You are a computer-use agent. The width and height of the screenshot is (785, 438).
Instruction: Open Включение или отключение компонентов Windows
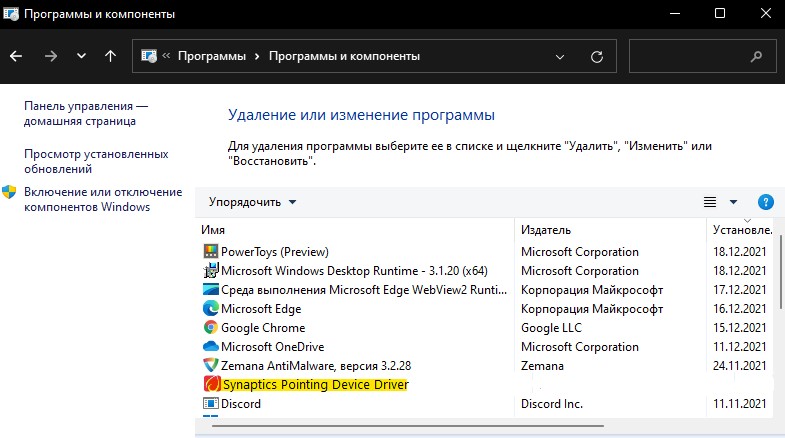coord(103,199)
